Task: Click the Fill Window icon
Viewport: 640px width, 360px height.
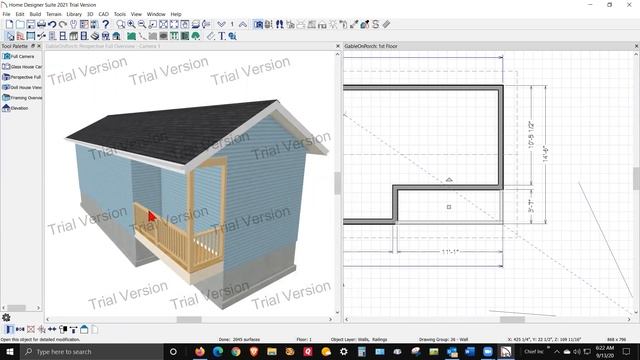Action: [163, 24]
